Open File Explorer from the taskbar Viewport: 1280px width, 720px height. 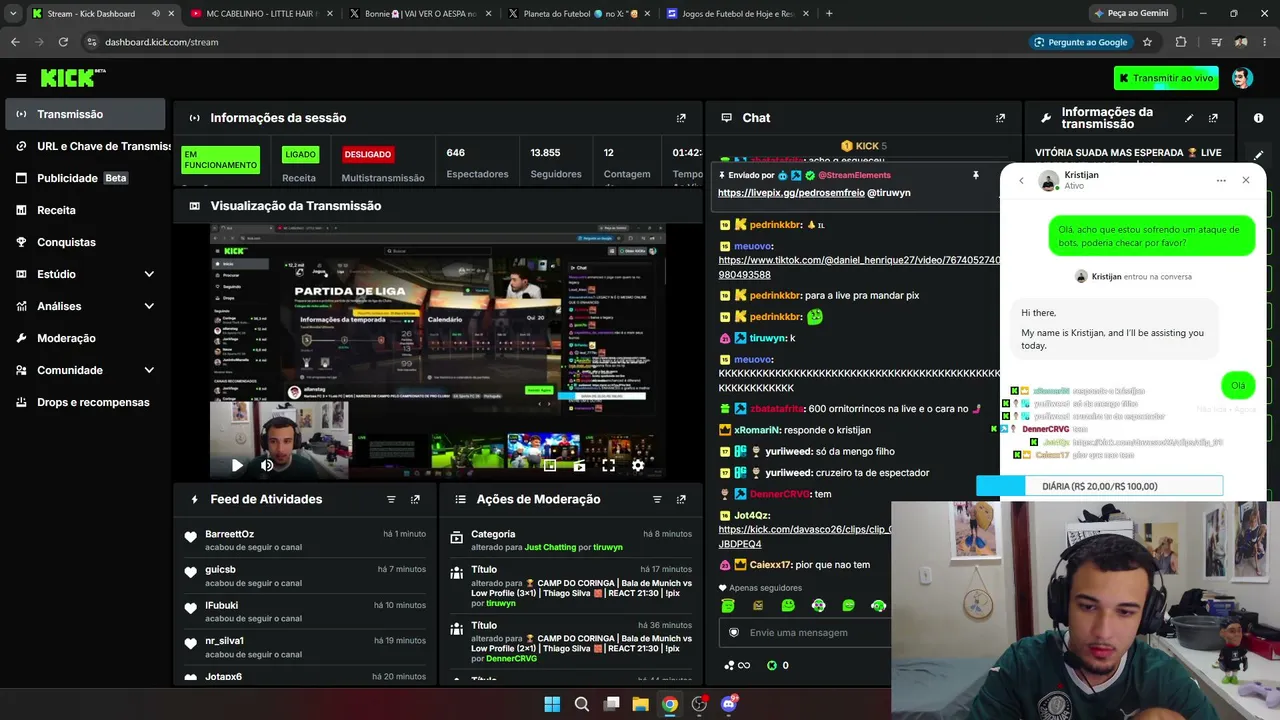(640, 704)
